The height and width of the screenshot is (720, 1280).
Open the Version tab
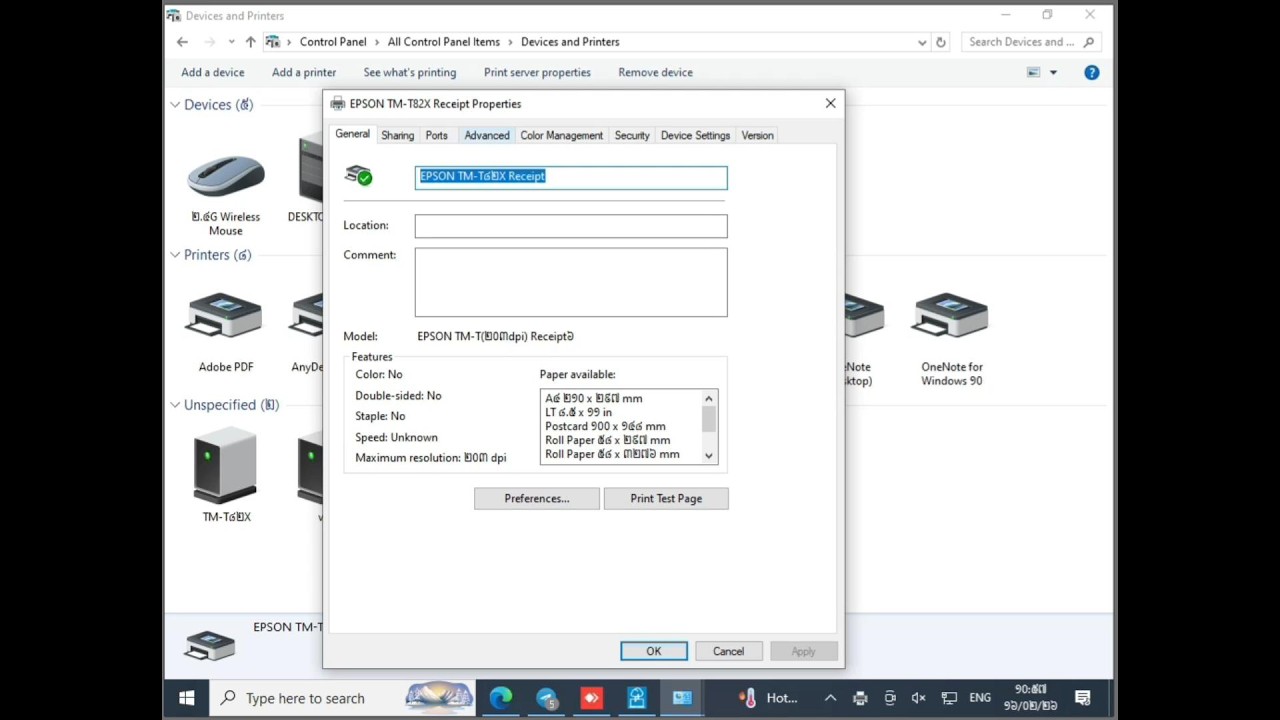coord(757,135)
